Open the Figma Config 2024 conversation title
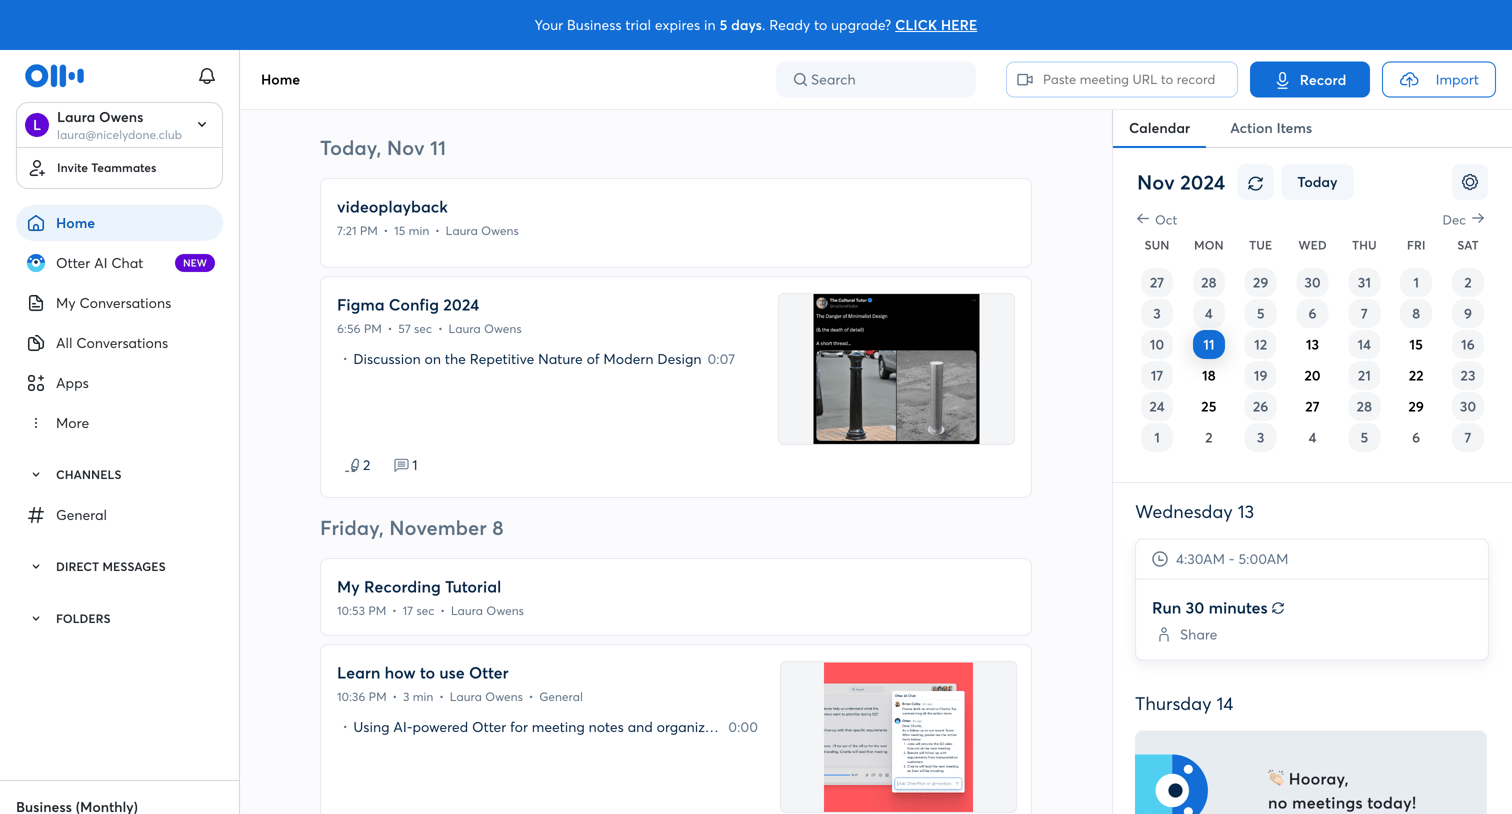 408,305
